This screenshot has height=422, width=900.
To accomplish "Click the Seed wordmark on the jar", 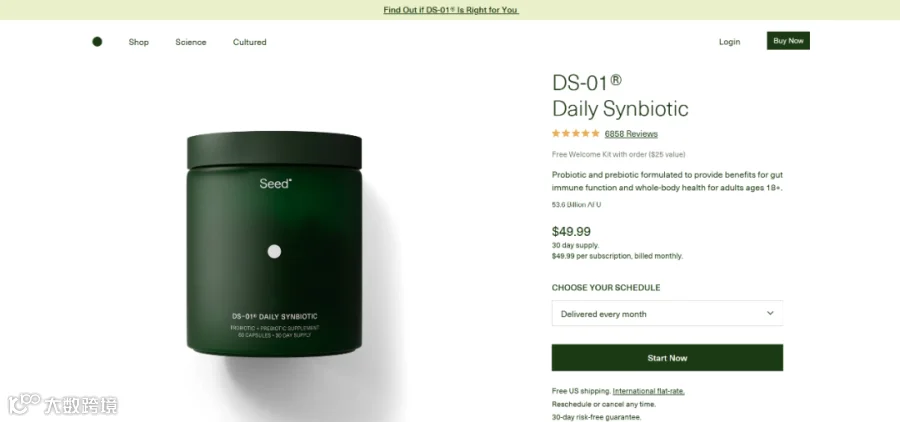I will click(275, 184).
